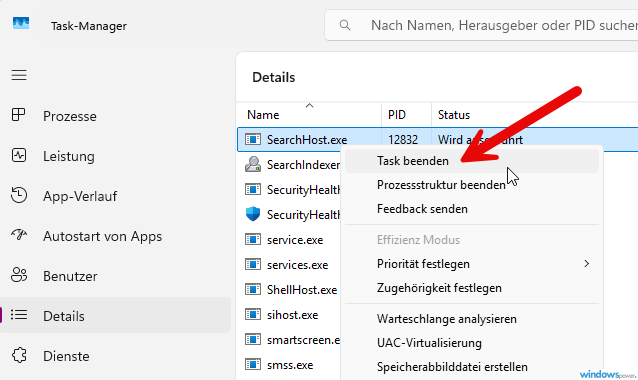
Task: Select the services.exe row
Action: [x=297, y=265]
